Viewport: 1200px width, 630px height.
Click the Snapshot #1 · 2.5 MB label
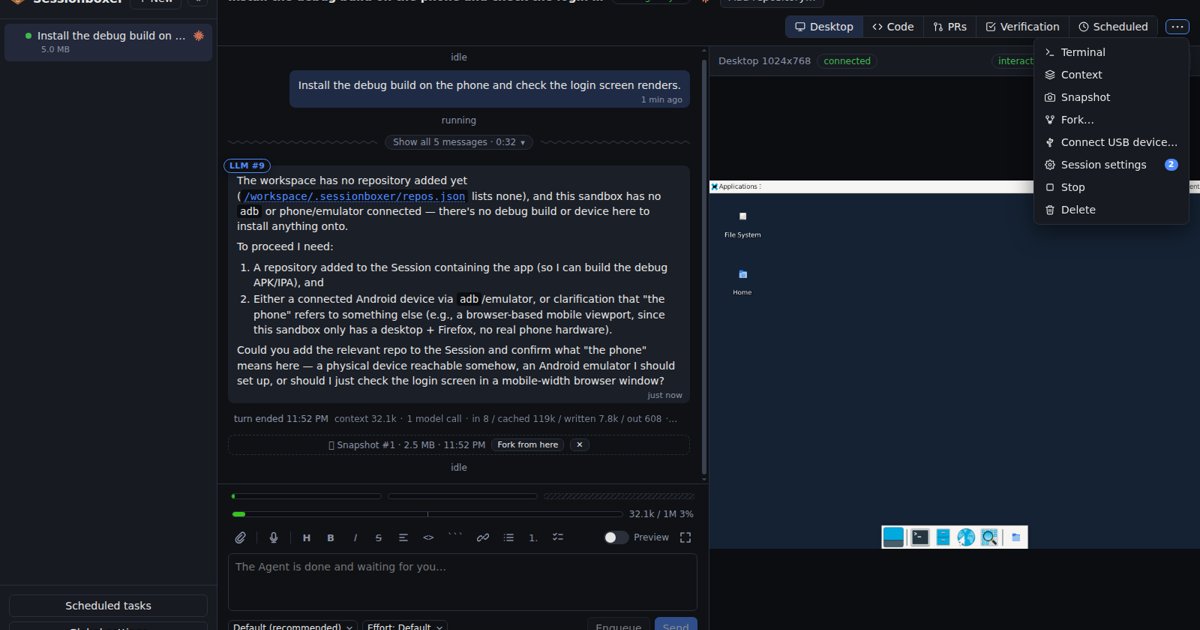(407, 445)
